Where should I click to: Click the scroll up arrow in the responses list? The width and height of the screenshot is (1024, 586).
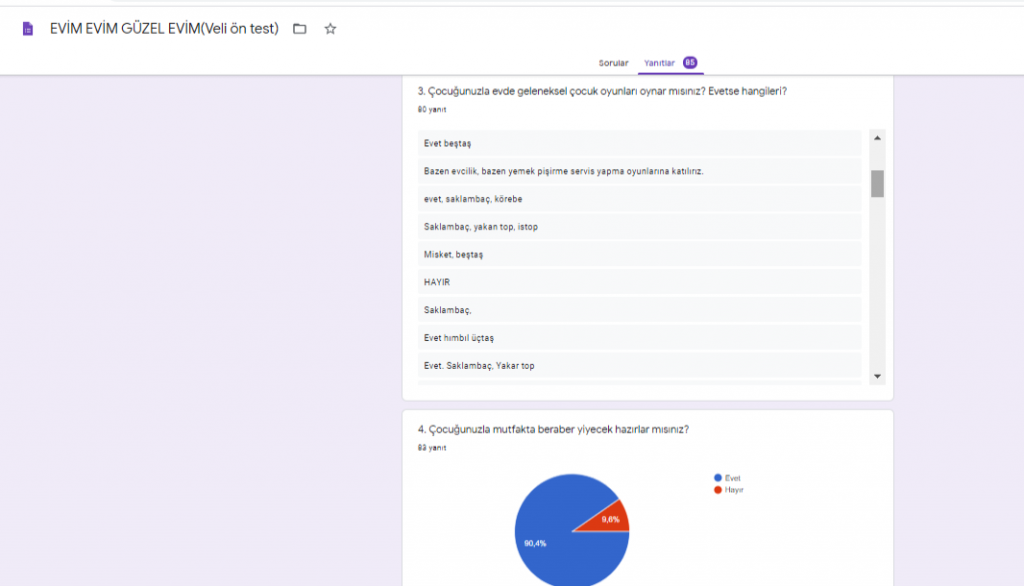click(x=877, y=138)
